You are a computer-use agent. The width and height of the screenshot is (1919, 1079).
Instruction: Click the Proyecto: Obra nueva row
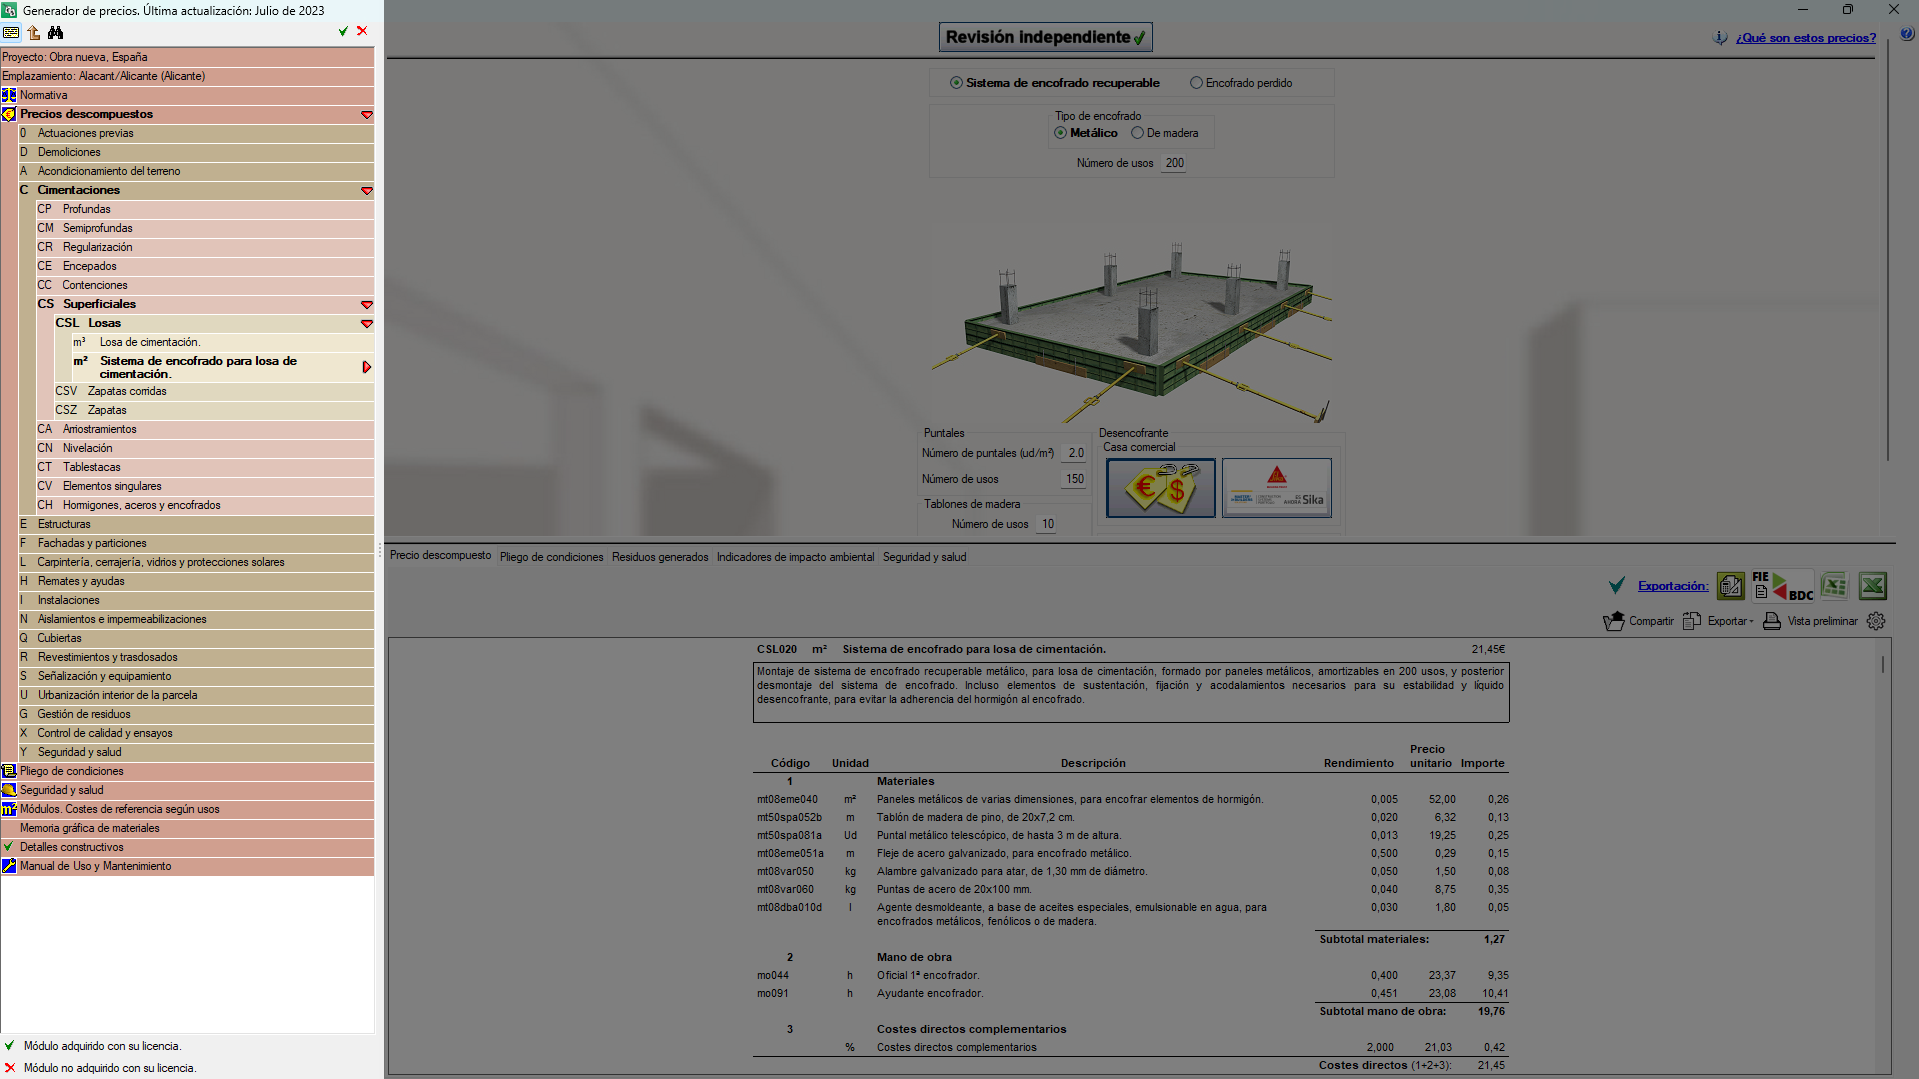(x=187, y=57)
